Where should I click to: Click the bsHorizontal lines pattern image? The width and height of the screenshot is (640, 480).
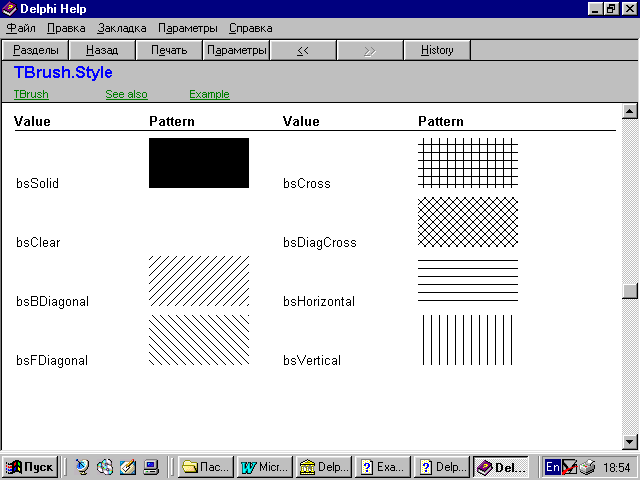(x=468, y=281)
